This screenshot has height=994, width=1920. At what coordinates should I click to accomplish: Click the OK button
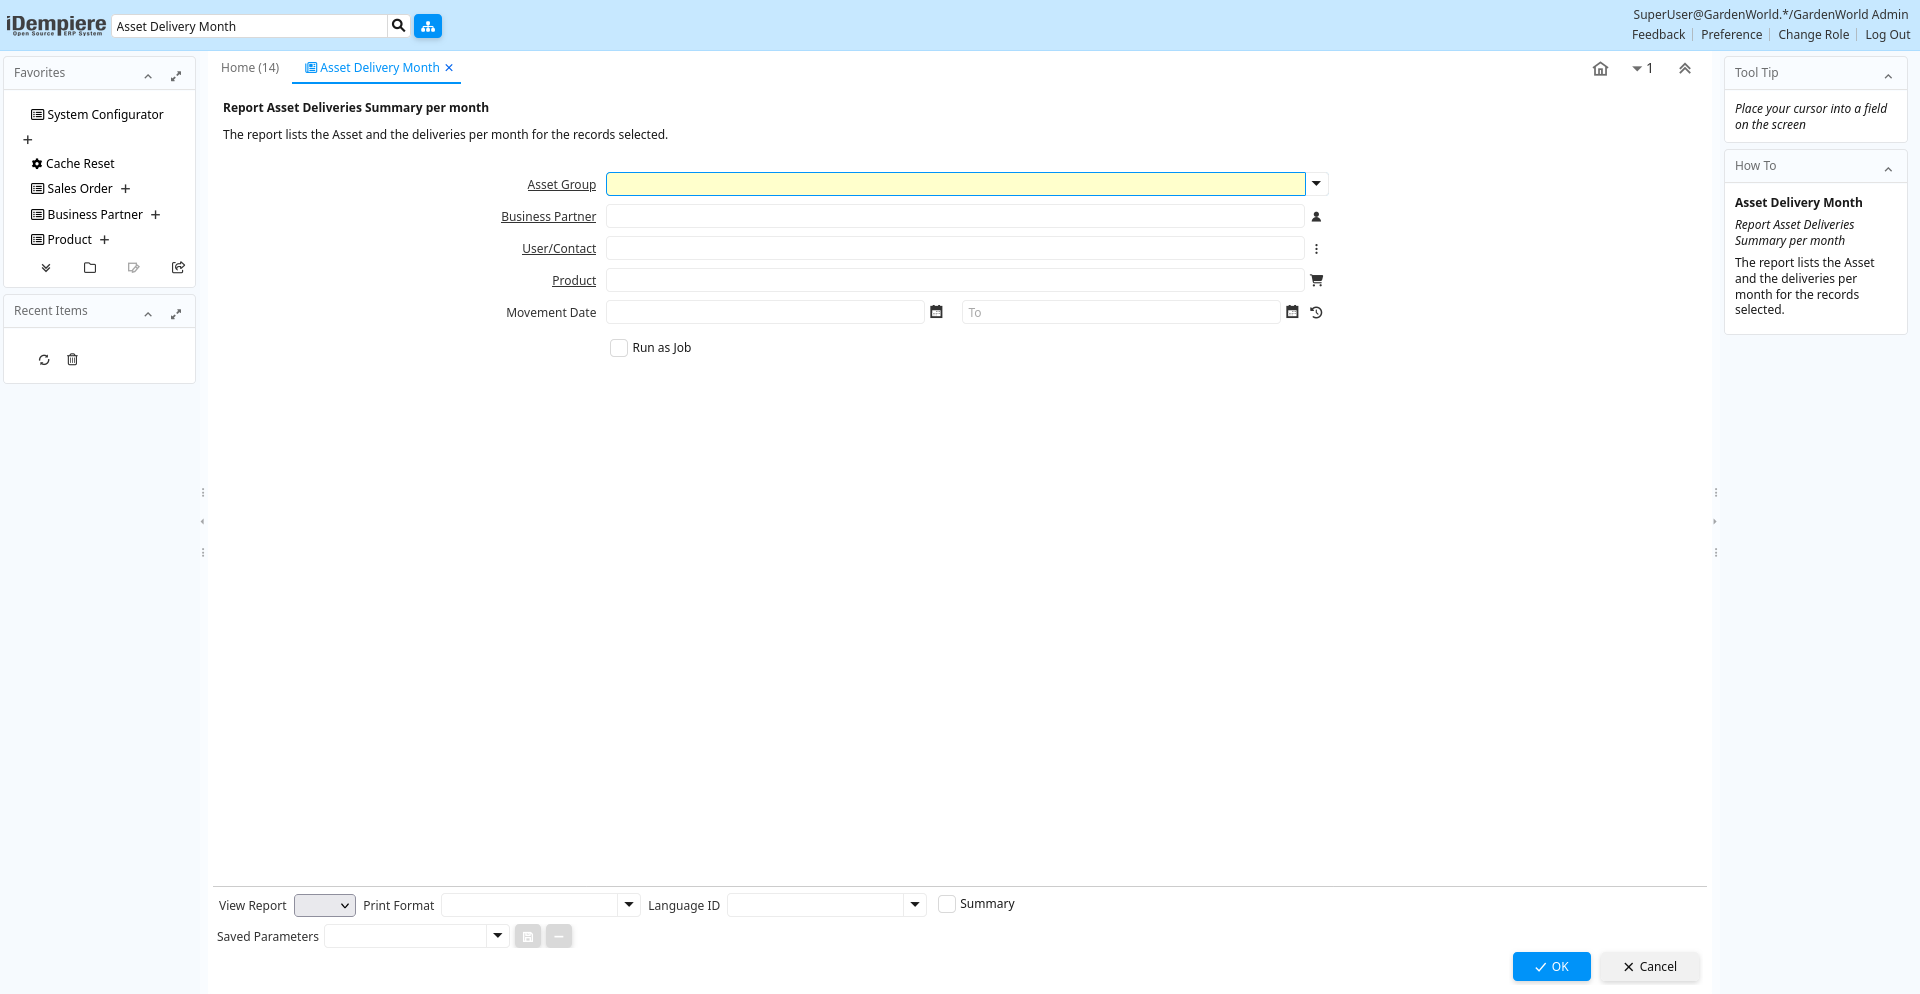[1551, 967]
